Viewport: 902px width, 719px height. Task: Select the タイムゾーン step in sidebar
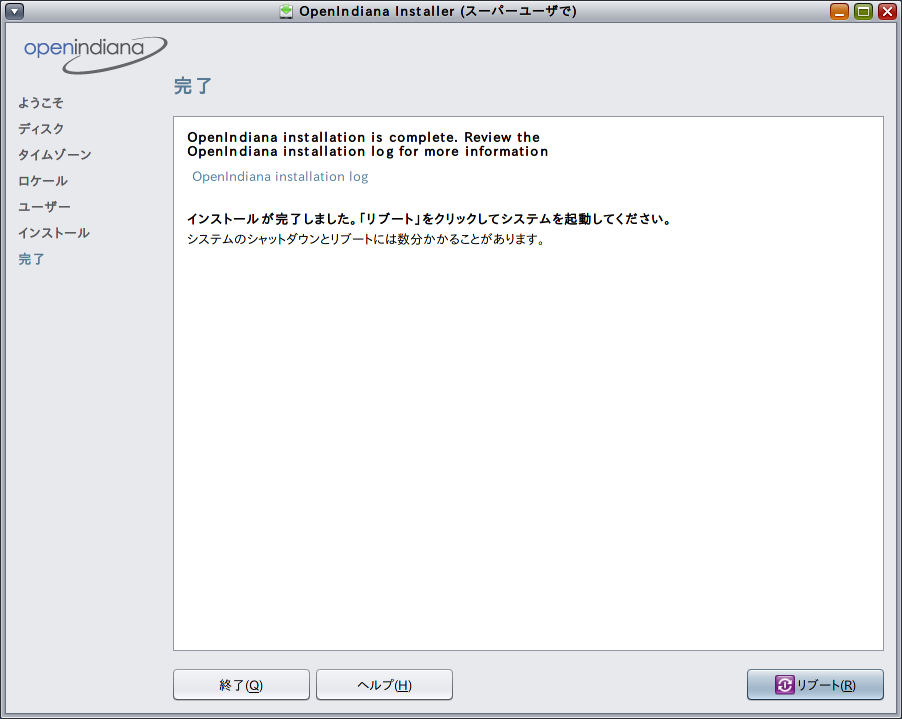(x=55, y=155)
